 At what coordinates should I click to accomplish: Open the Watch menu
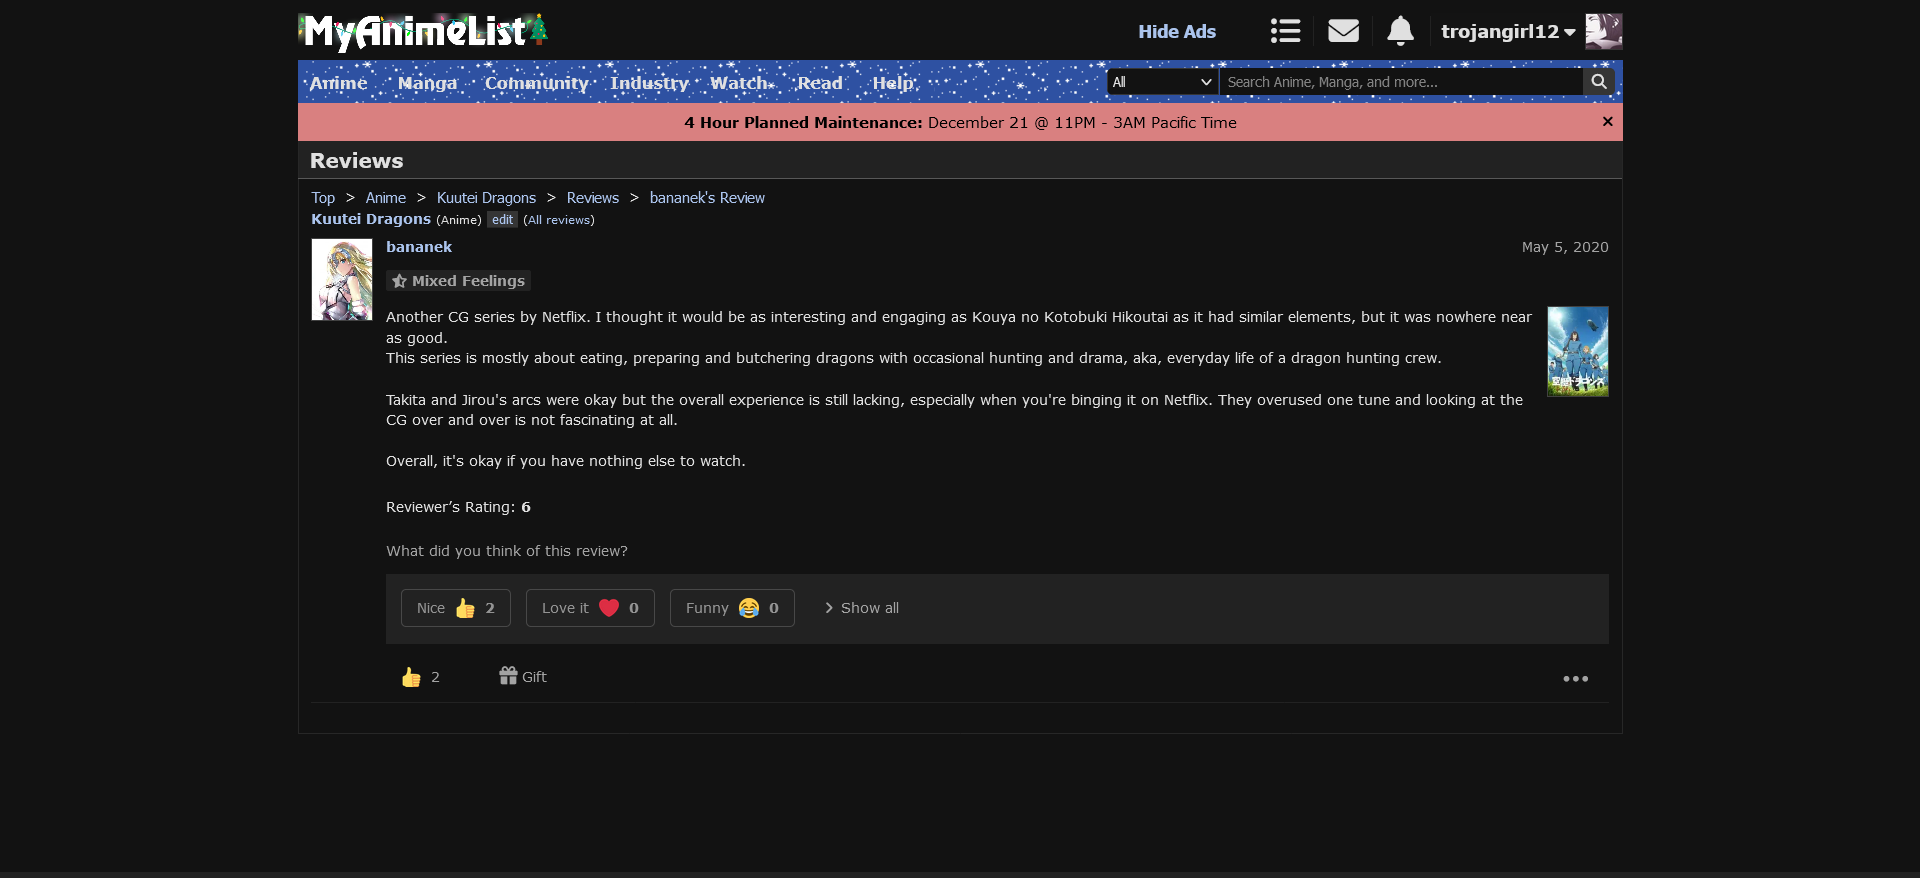[x=739, y=83]
